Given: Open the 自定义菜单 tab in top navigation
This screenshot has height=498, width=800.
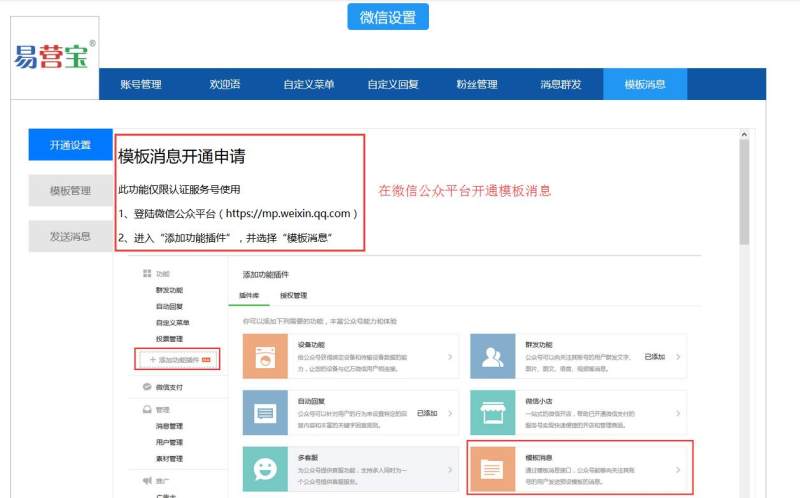Looking at the screenshot, I should coord(308,85).
